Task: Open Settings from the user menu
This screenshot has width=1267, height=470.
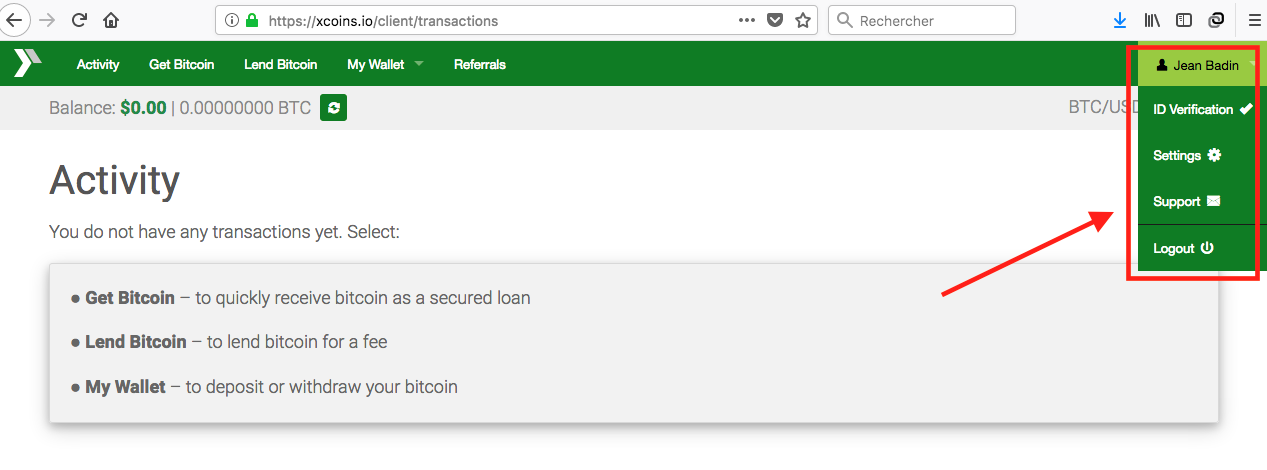Action: (x=1187, y=156)
